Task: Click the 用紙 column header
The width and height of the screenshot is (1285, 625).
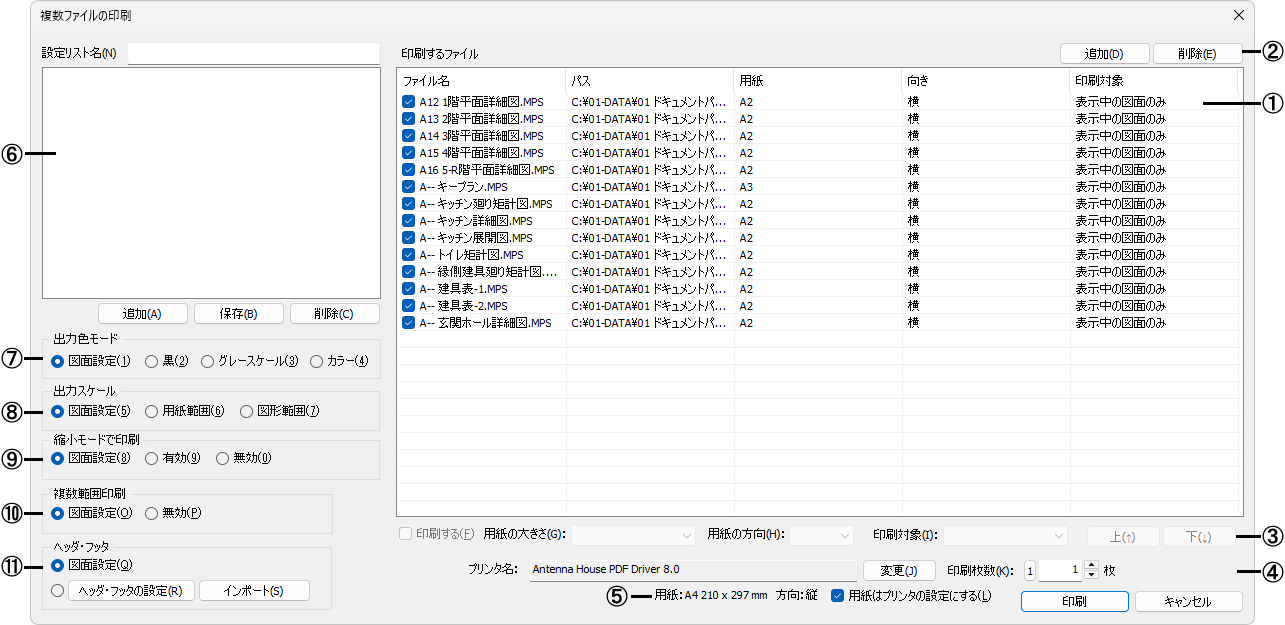Action: (818, 80)
